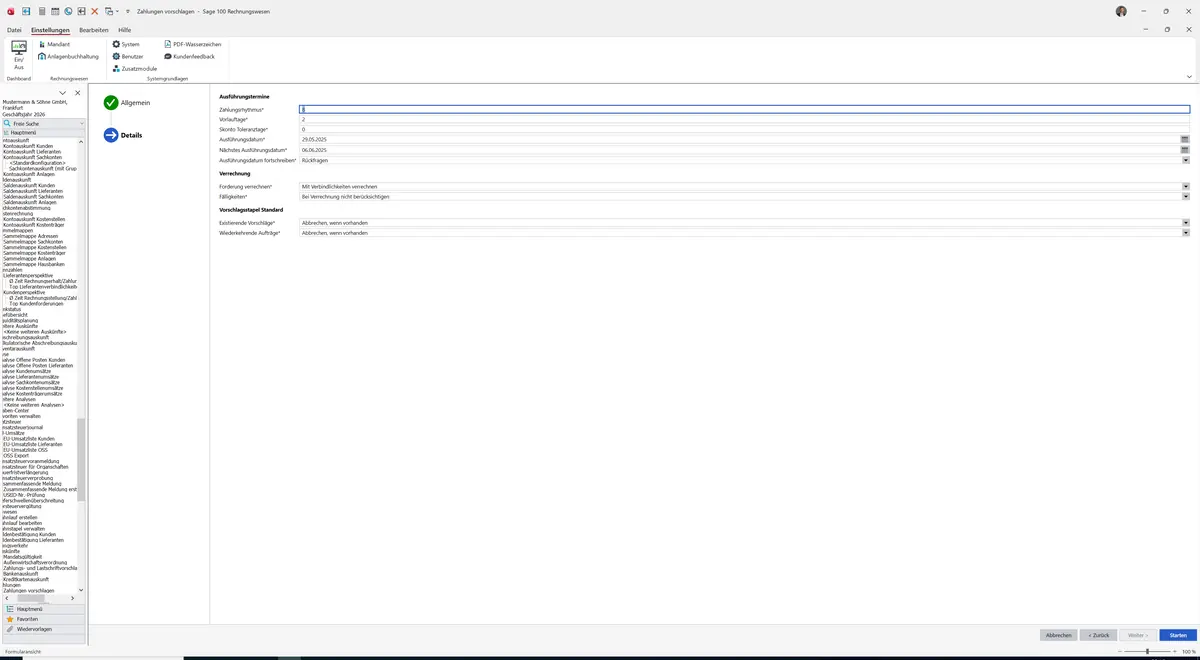Open PDF-Wasserzeichen settings
The height and width of the screenshot is (660, 1200).
[193, 44]
